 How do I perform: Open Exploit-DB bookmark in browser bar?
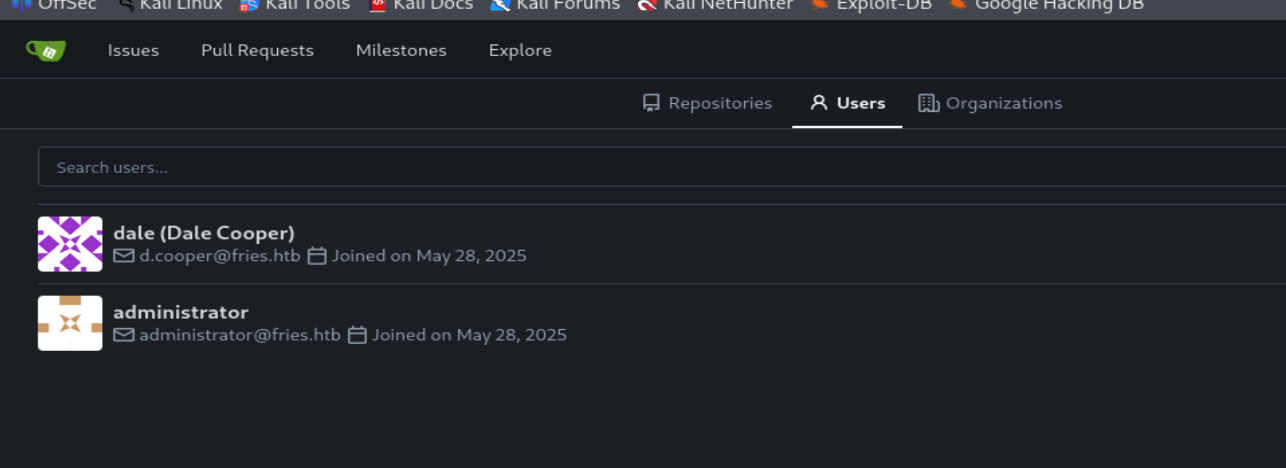click(870, 5)
